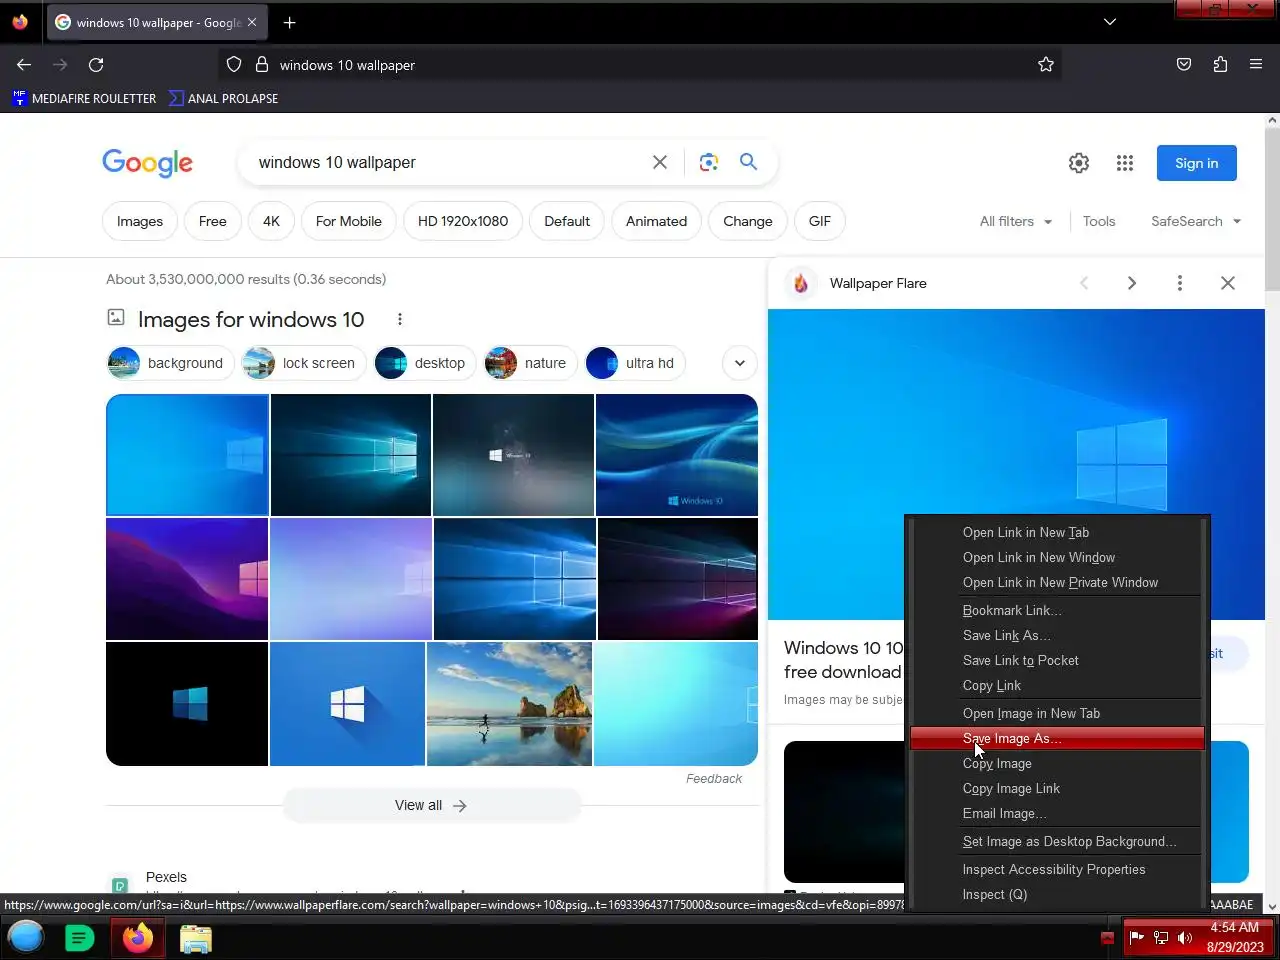The height and width of the screenshot is (960, 1280).
Task: Click the volume icon in system tray
Action: pos(1185,938)
